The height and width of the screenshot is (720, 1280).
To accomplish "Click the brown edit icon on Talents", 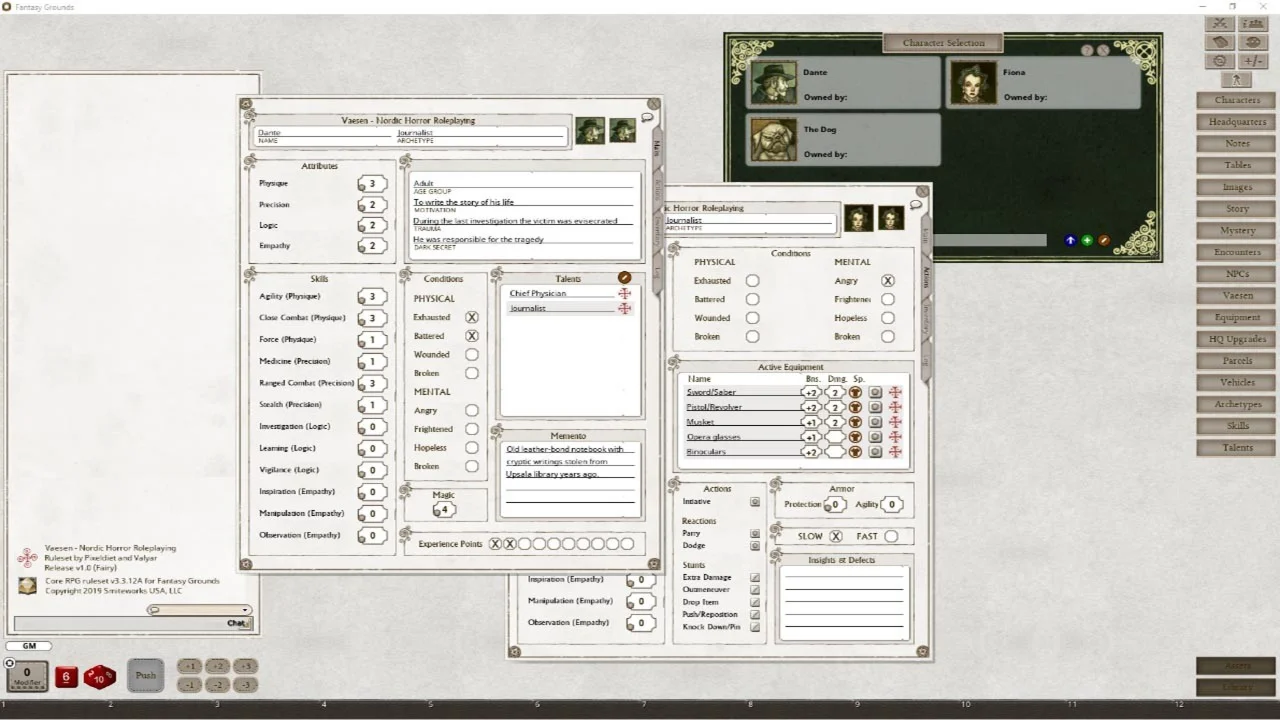I will coord(625,278).
